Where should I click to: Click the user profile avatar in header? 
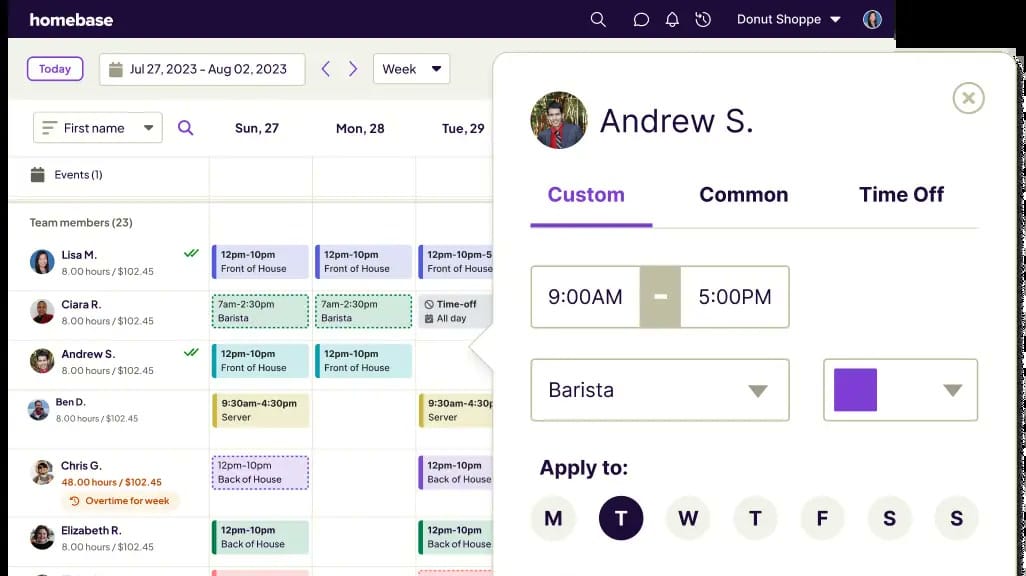pos(872,20)
